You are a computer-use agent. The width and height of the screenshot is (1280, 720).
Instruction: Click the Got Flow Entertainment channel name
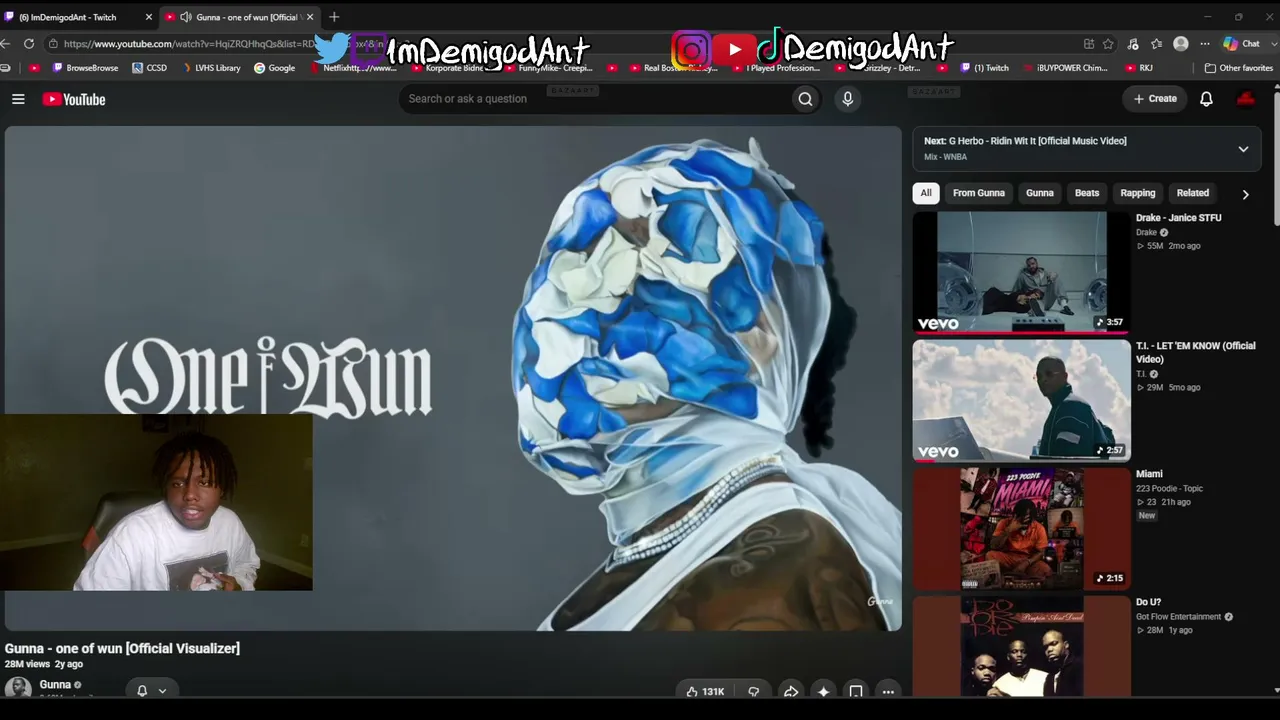1178,617
